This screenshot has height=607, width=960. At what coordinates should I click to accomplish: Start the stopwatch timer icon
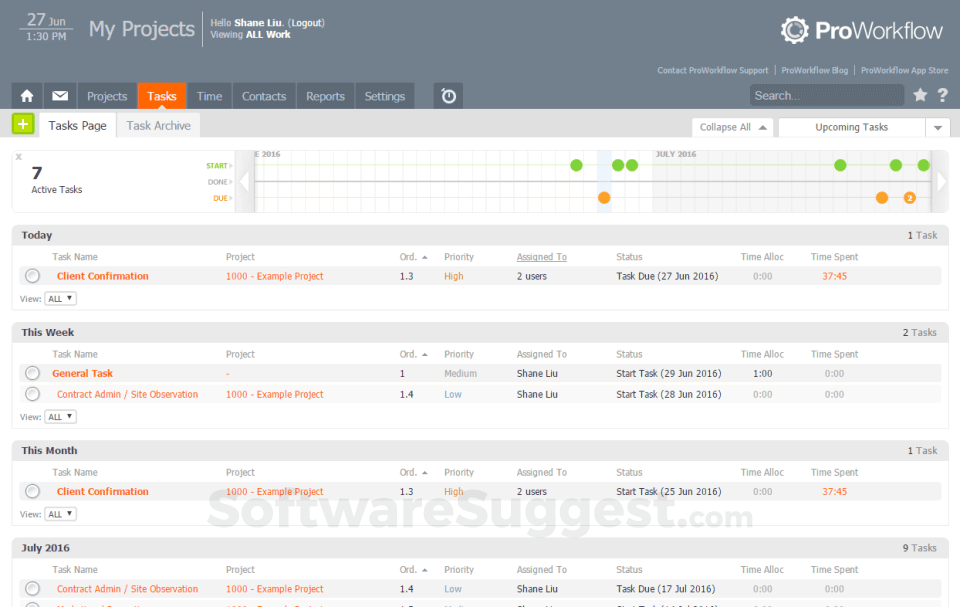point(447,95)
